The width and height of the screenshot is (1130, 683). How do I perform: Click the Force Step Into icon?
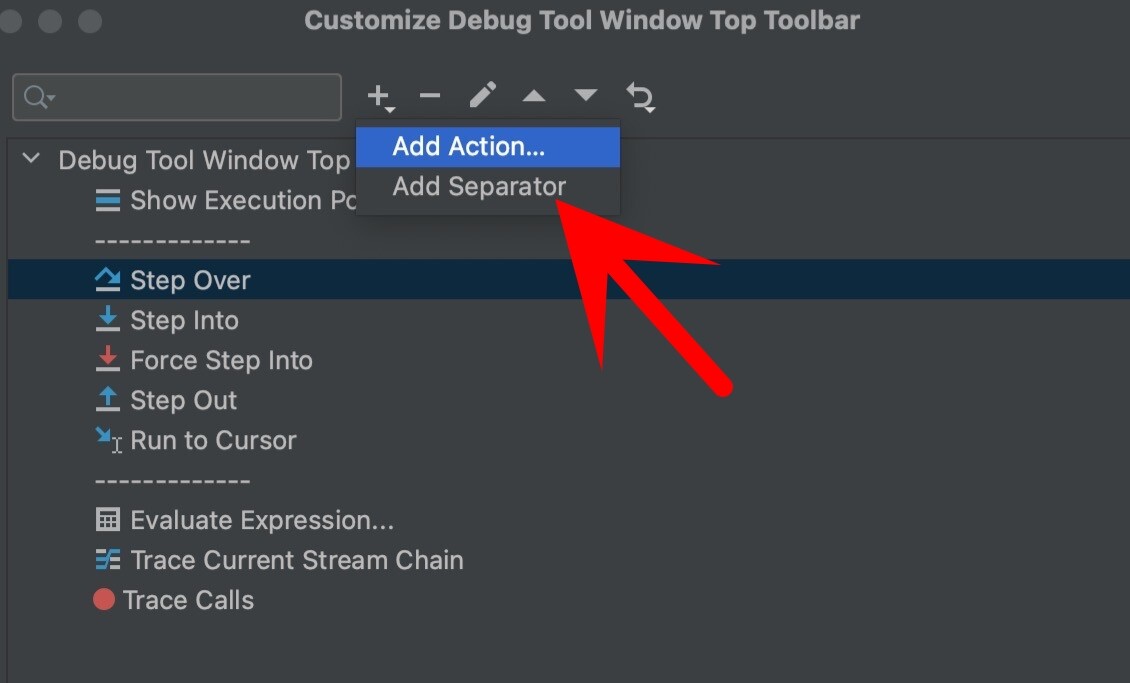107,360
